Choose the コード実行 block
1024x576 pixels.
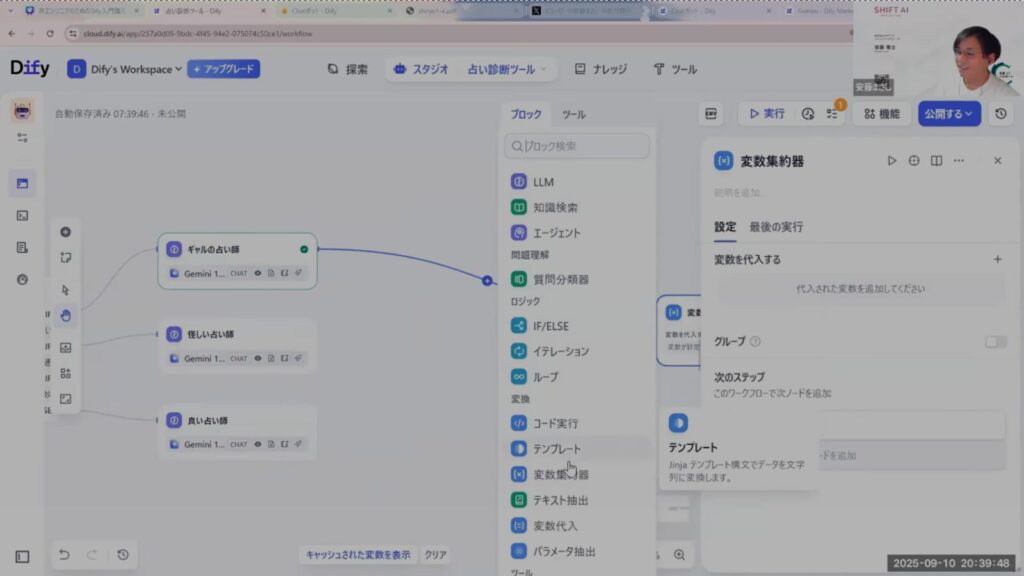[x=554, y=423]
